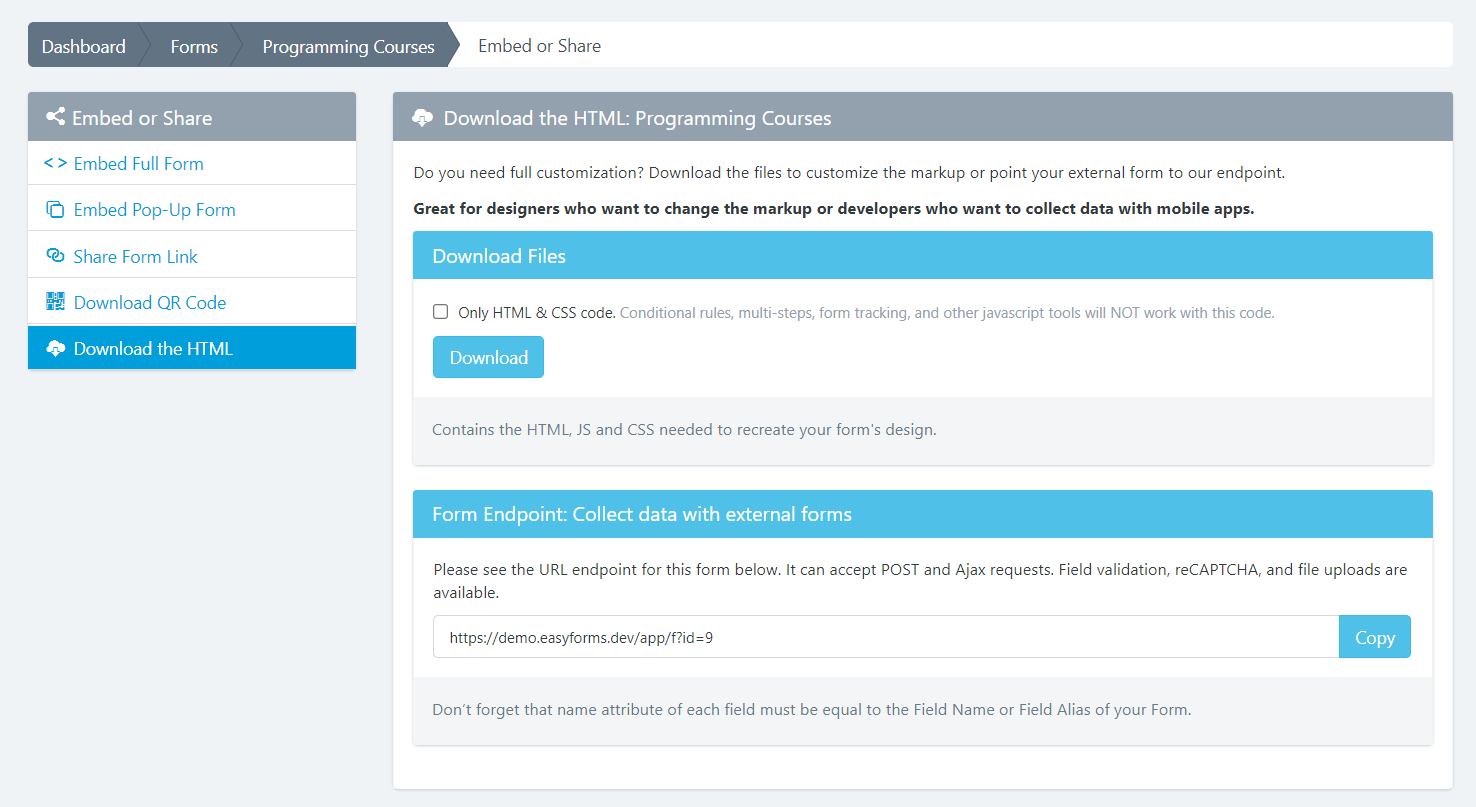Click the QR code icon in the sidebar
This screenshot has height=807, width=1476.
point(55,302)
